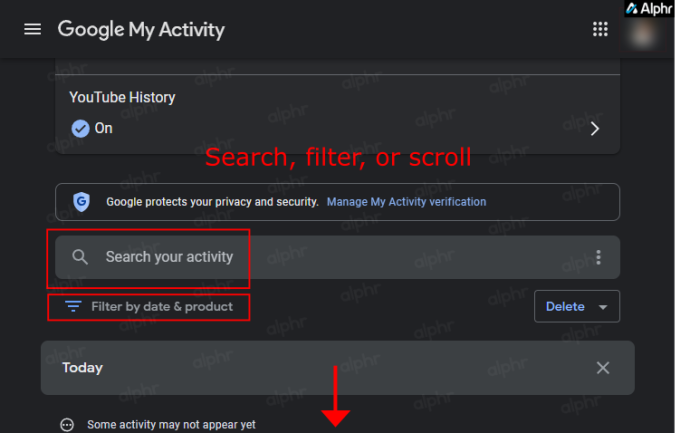Open the hamburger main menu

[32, 29]
